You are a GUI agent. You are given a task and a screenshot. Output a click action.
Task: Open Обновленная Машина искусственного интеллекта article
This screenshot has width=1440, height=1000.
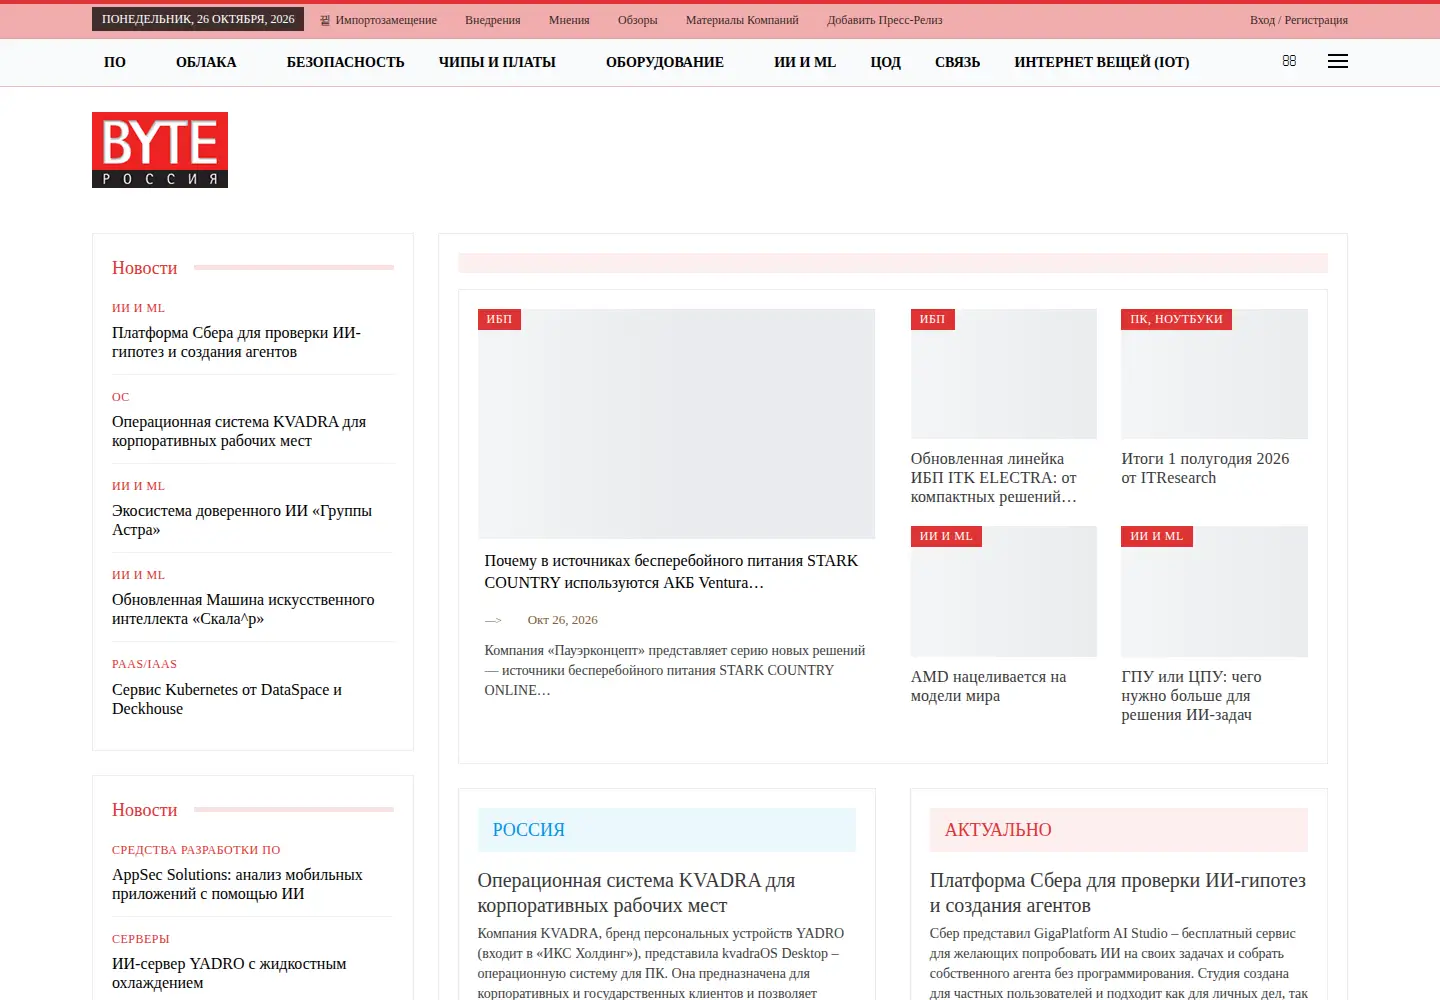tap(243, 609)
